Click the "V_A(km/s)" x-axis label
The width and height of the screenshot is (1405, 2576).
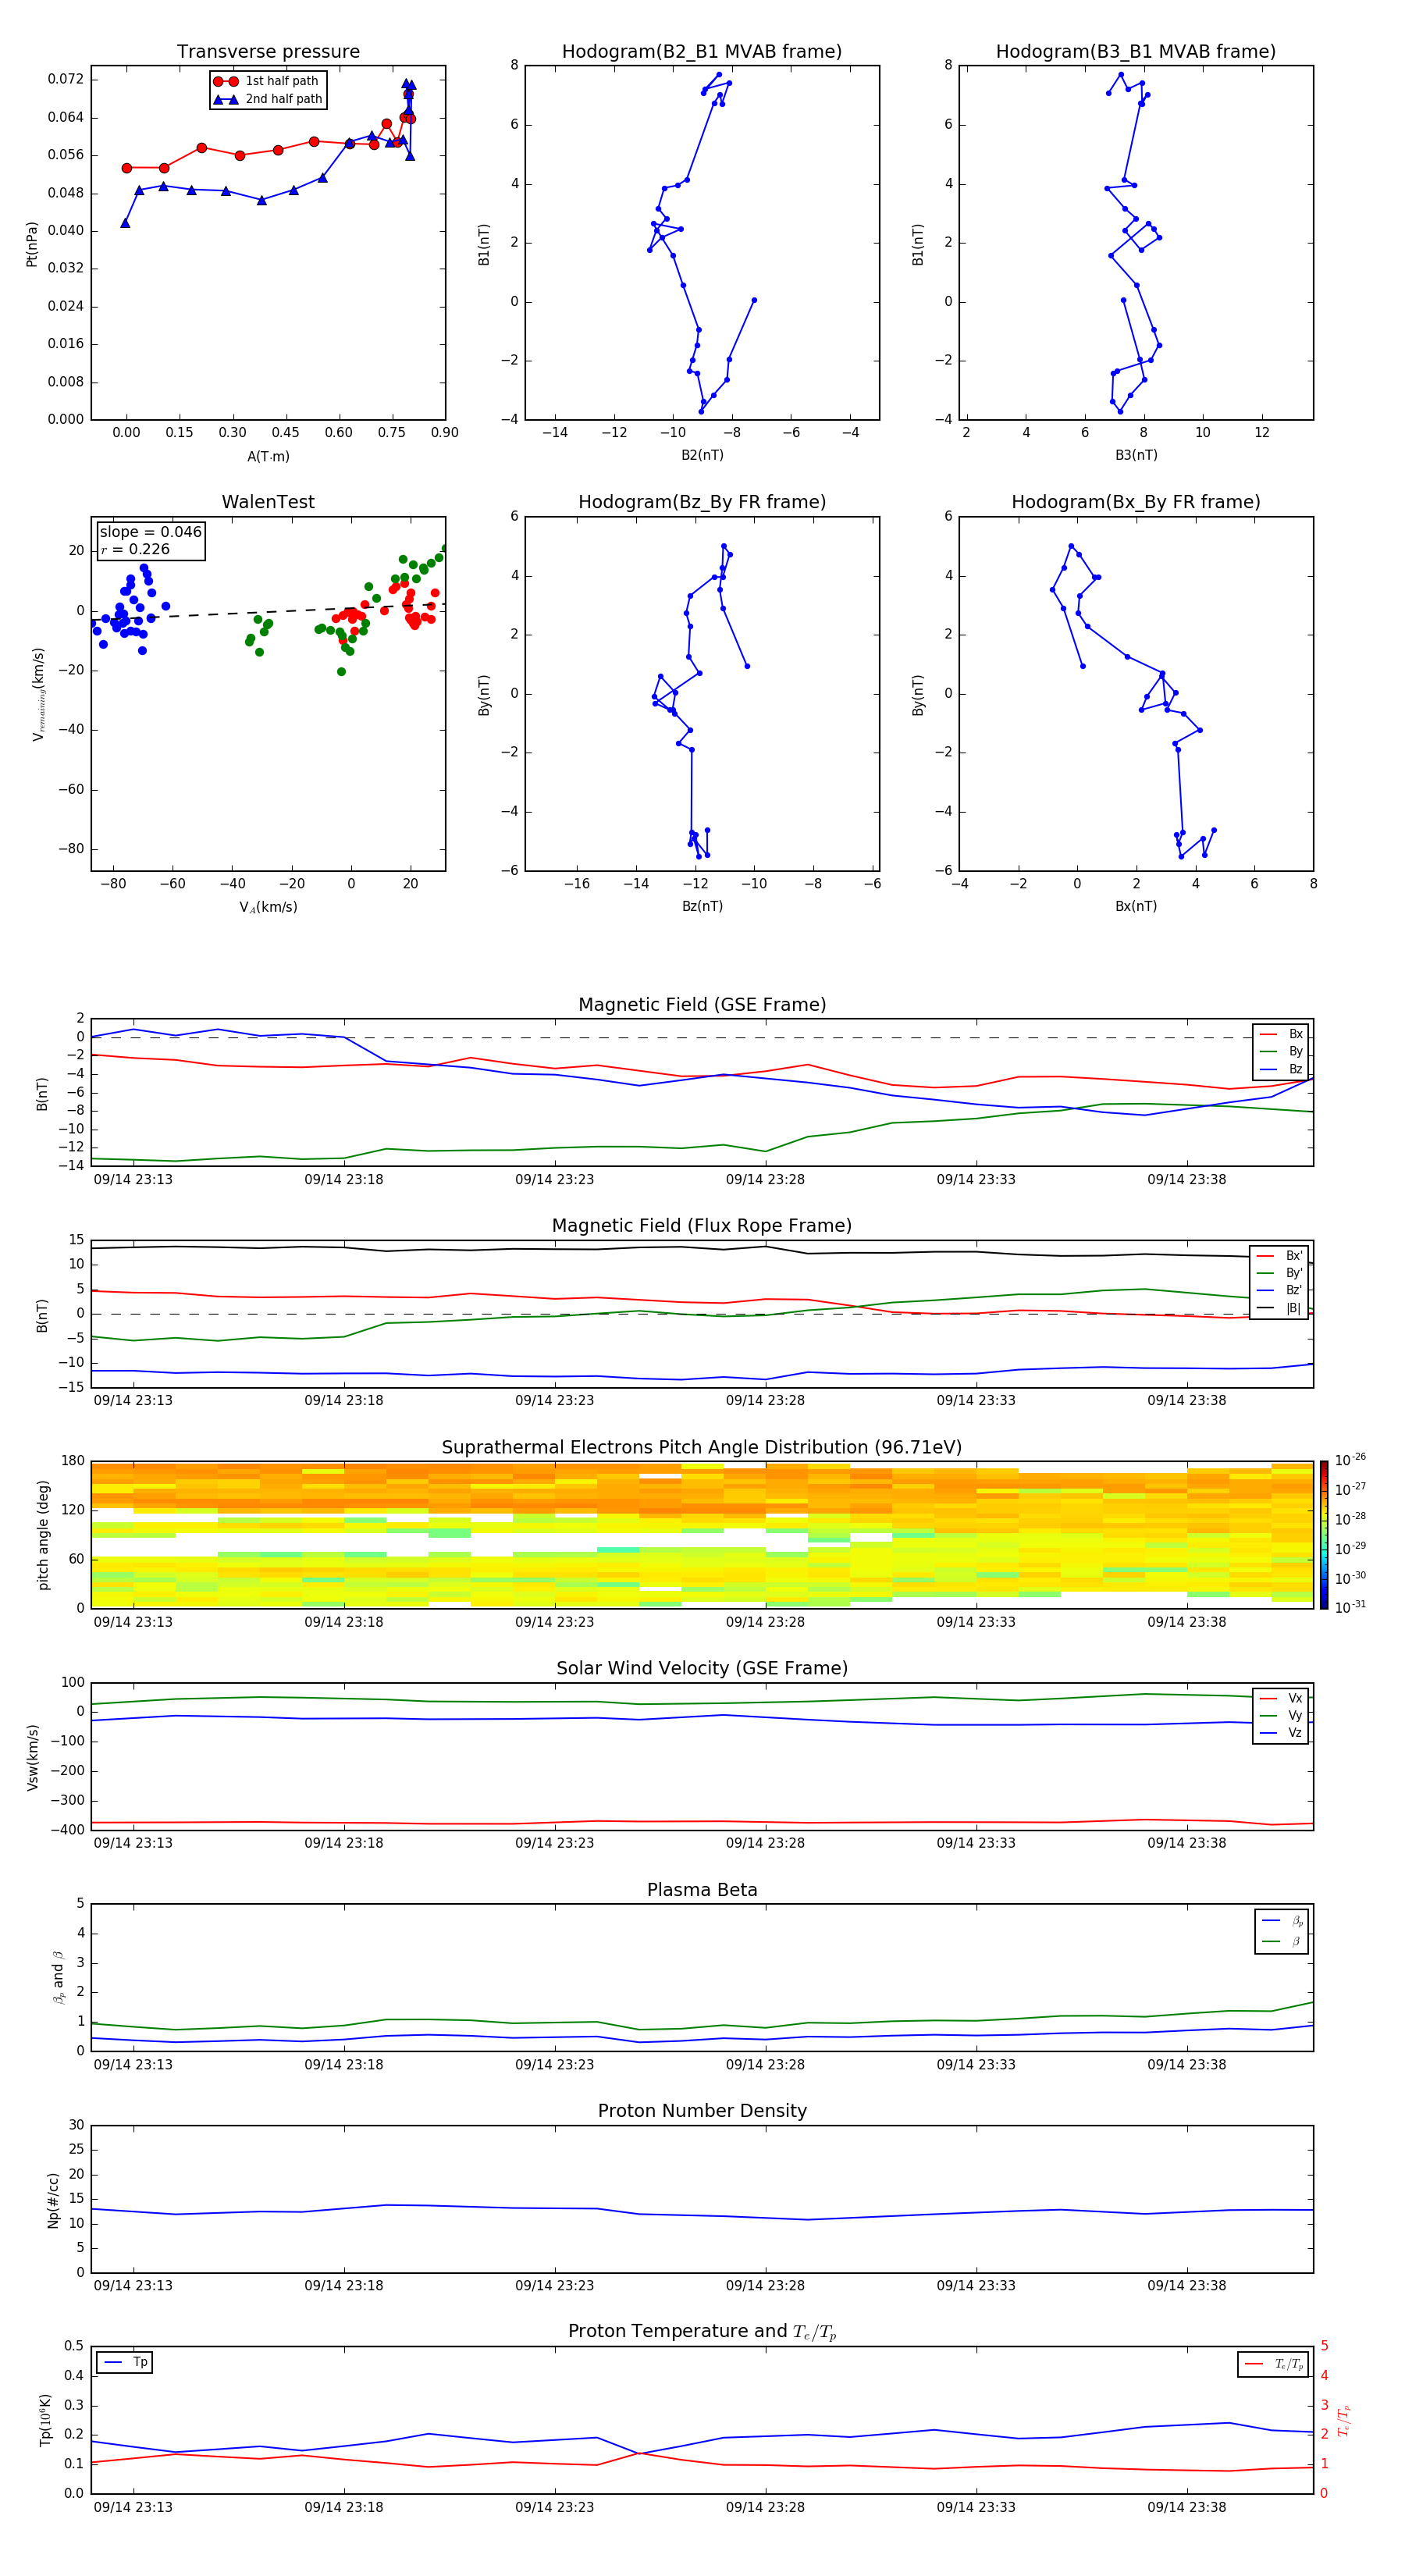[x=268, y=907]
